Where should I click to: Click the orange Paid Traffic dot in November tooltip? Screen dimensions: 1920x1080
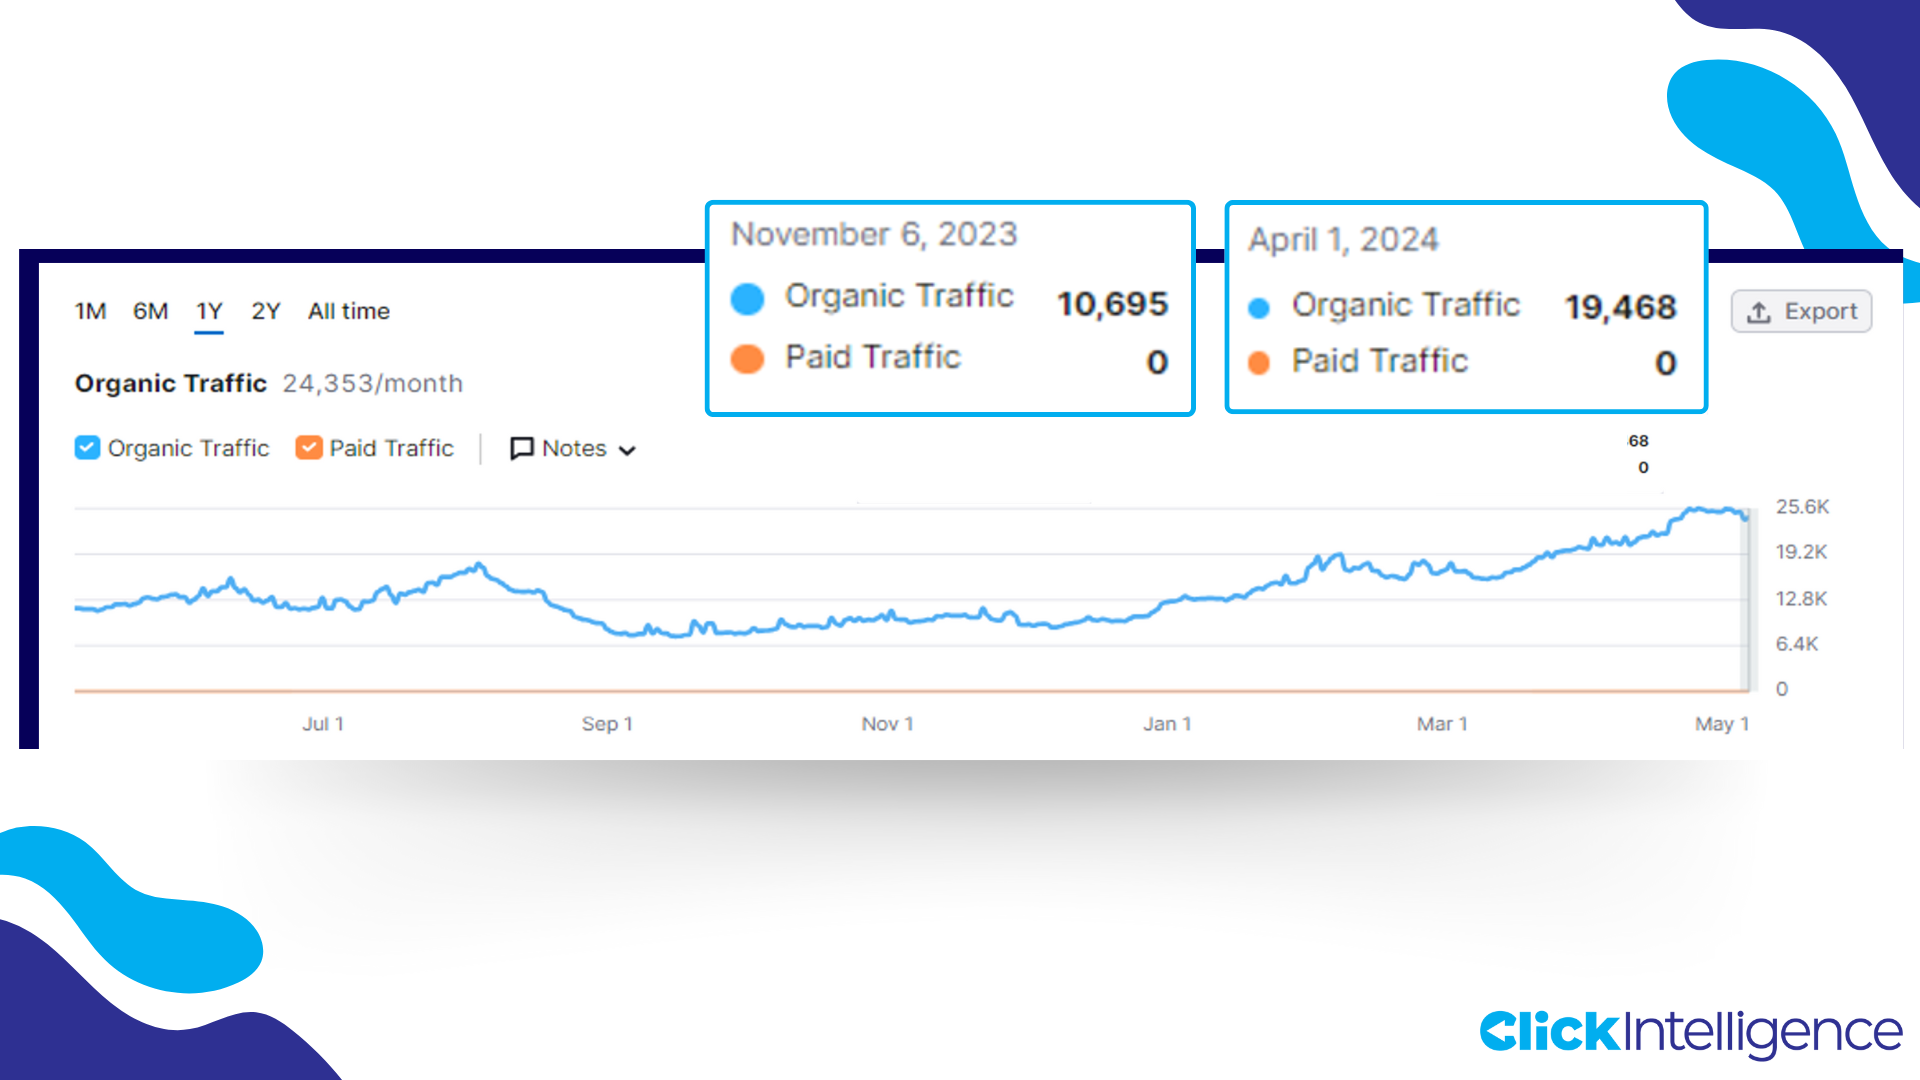point(747,359)
